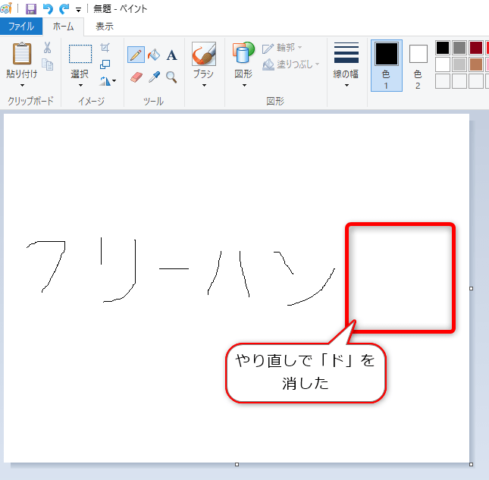
Task: Open the 選択 selection dropdown arrow
Action: pos(80,85)
